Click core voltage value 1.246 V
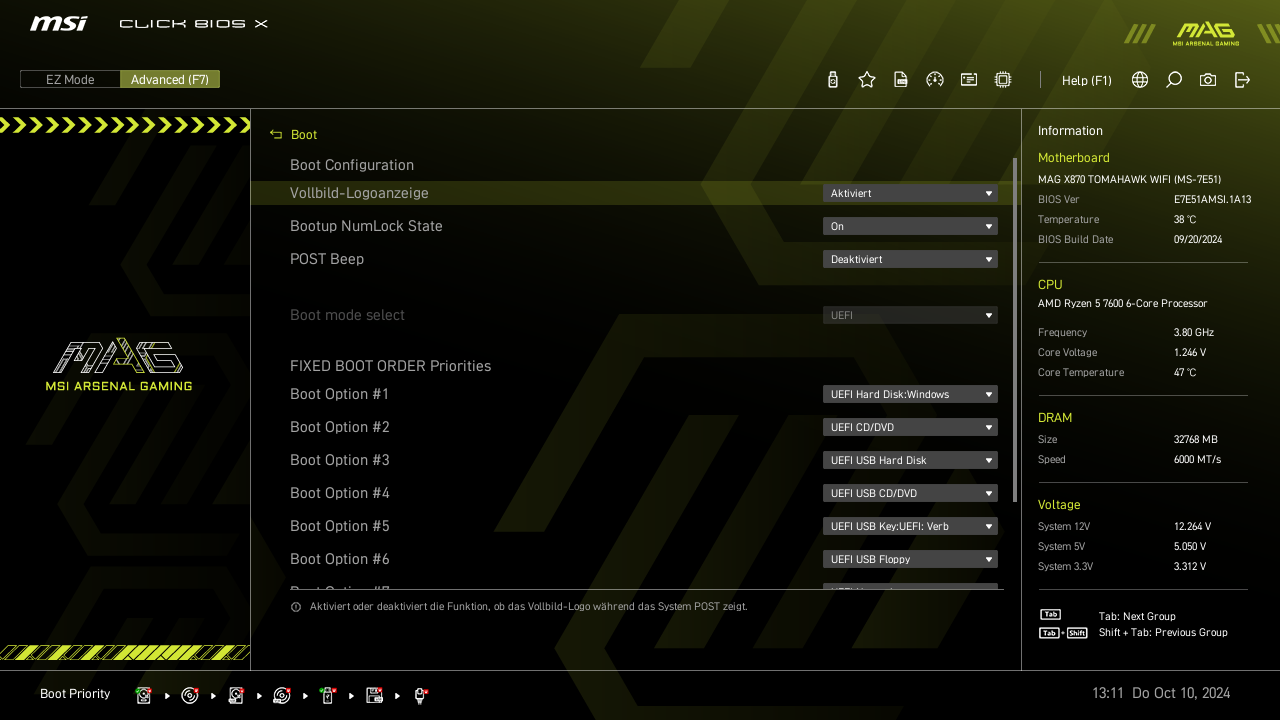This screenshot has height=720, width=1280. pos(1190,352)
